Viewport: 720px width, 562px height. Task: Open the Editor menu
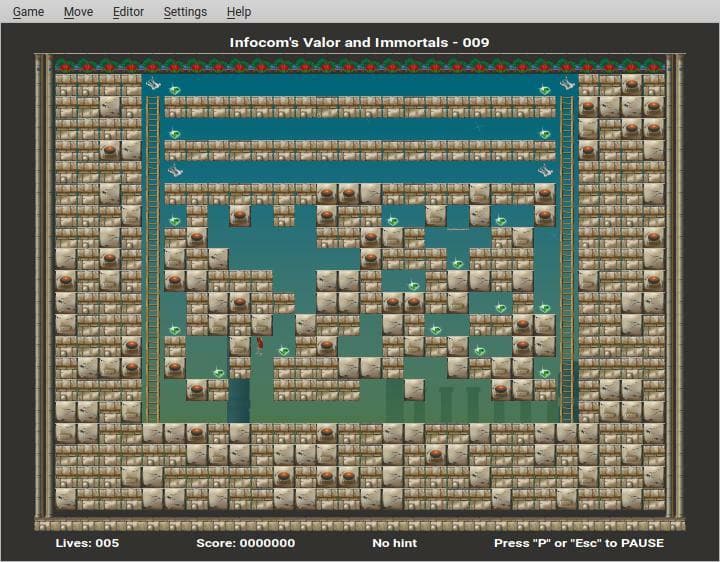click(x=128, y=11)
